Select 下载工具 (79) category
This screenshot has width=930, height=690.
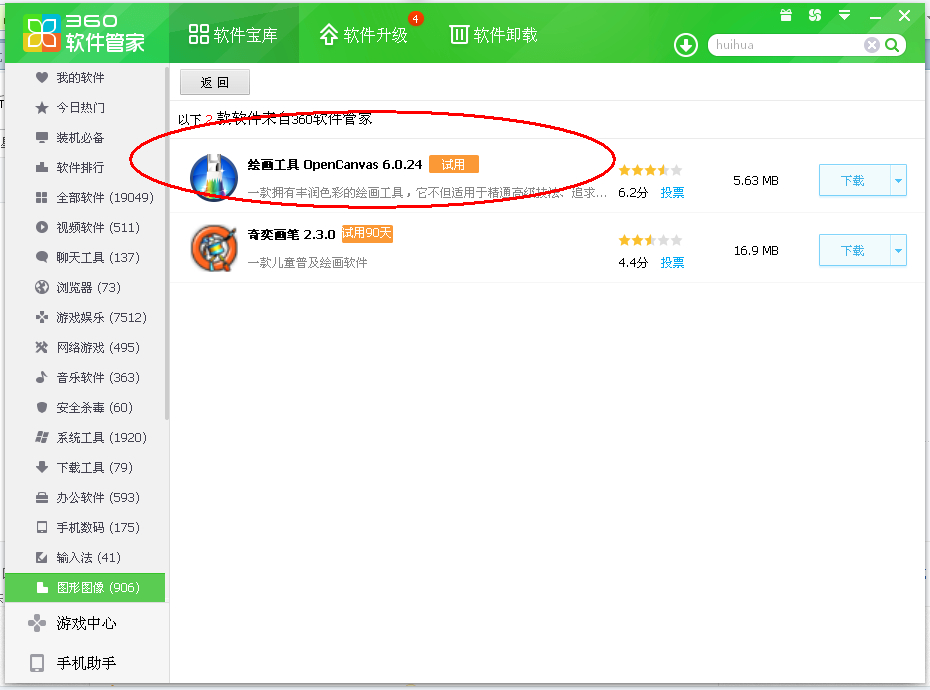click(x=94, y=468)
